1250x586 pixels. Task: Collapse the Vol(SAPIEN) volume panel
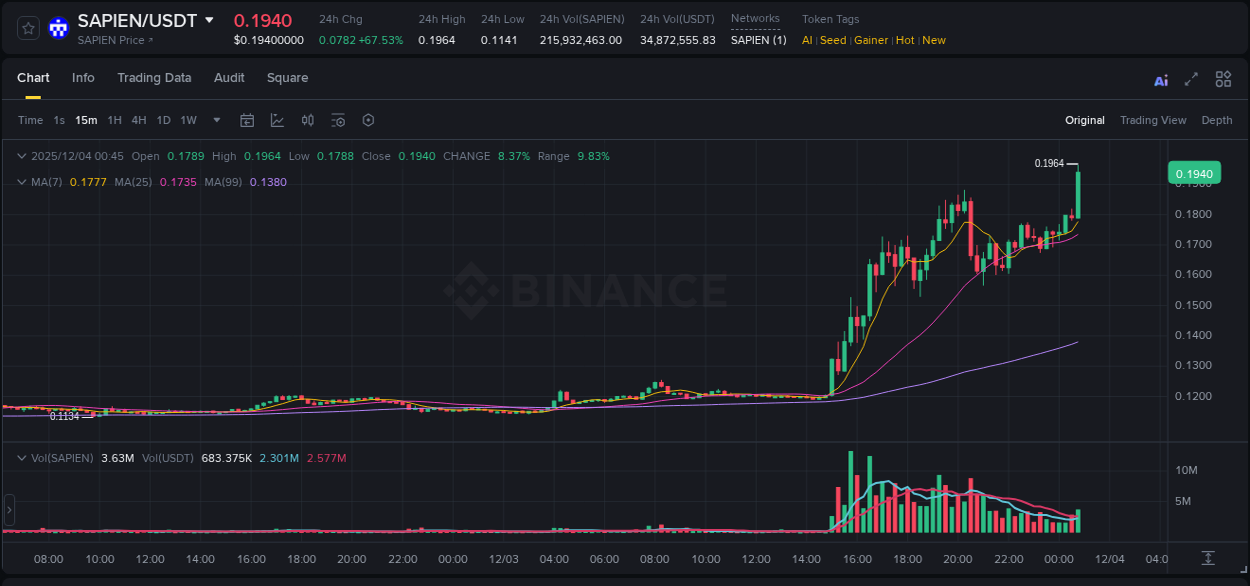[22, 457]
